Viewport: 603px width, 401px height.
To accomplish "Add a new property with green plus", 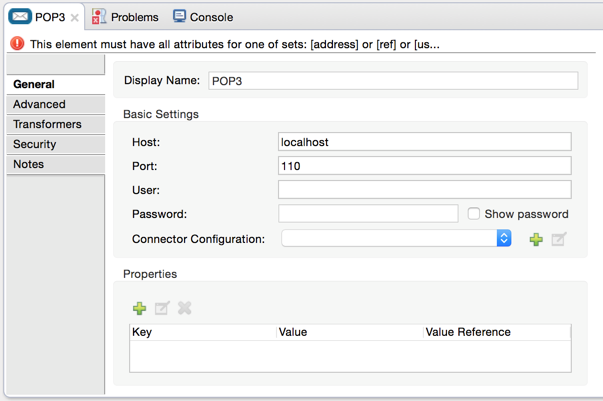I will pos(139,308).
